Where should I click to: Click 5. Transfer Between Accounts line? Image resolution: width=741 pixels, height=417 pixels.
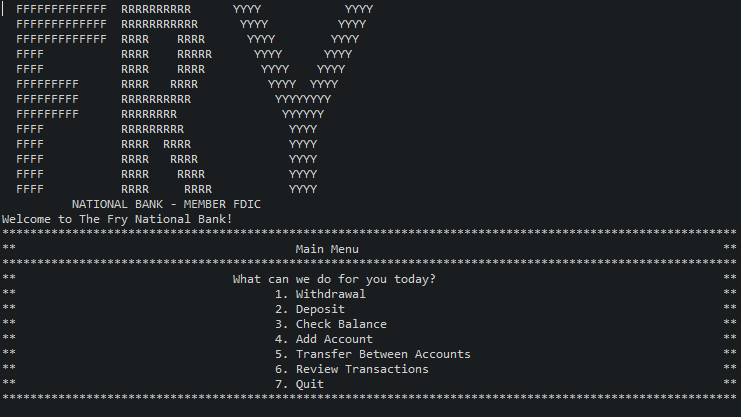373,354
